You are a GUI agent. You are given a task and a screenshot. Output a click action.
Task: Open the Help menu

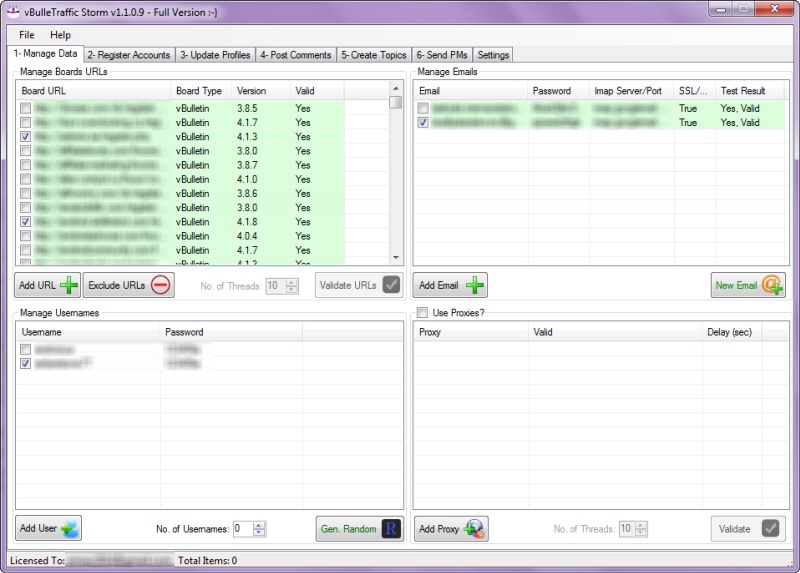61,35
